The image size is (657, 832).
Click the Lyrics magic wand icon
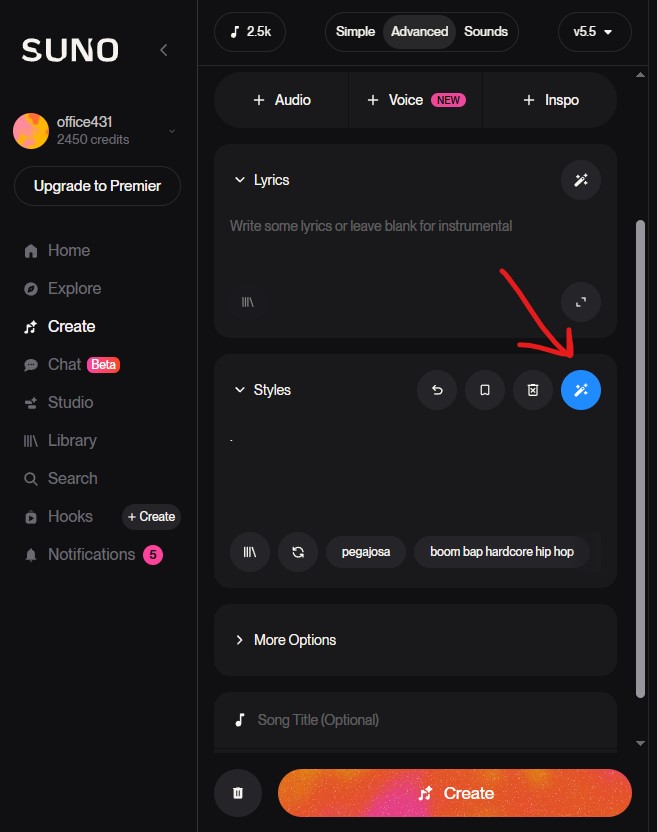(581, 180)
